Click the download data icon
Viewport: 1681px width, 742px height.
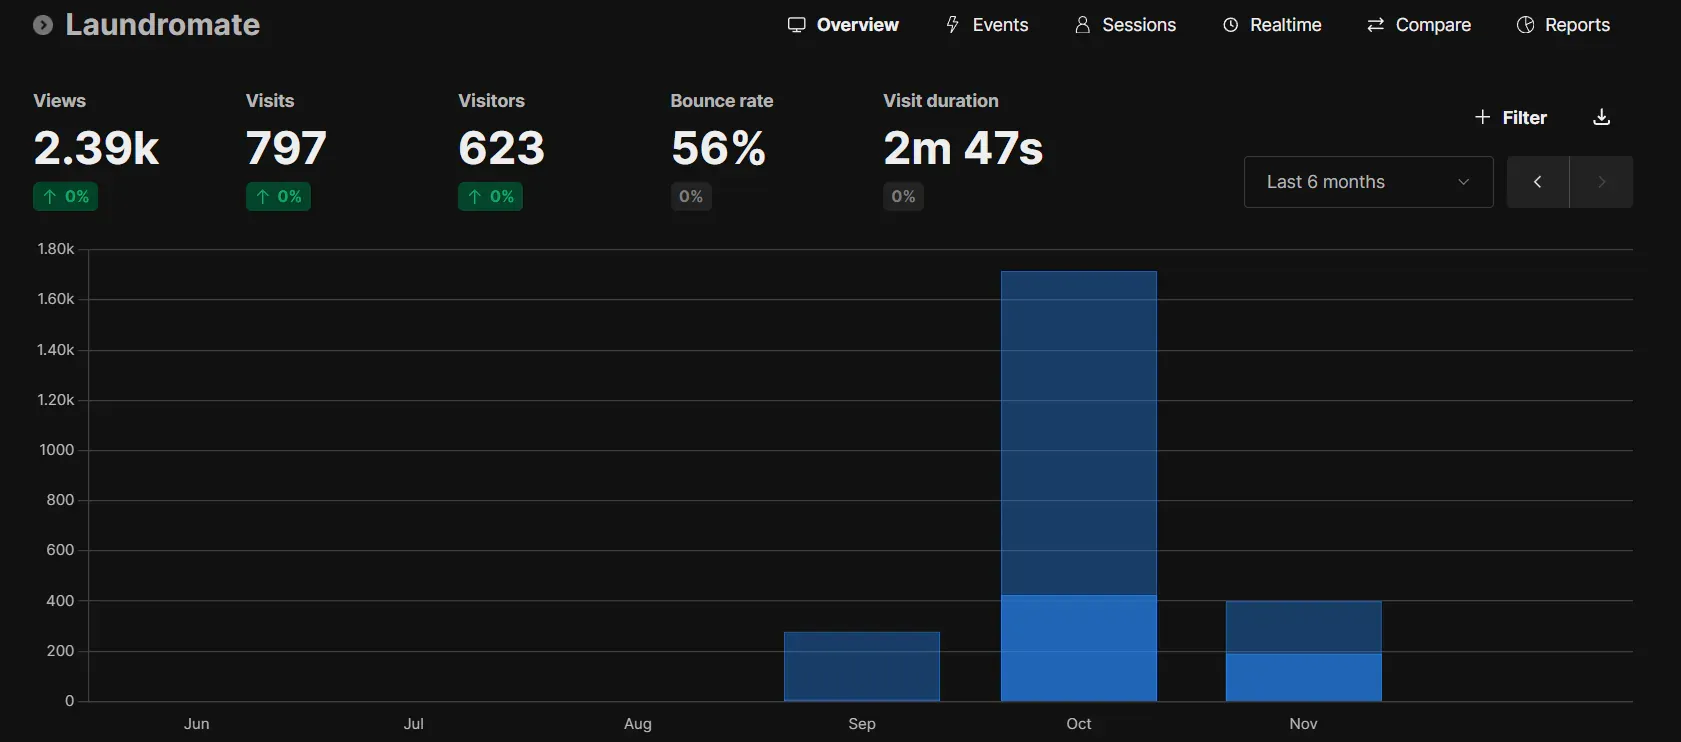[1601, 117]
